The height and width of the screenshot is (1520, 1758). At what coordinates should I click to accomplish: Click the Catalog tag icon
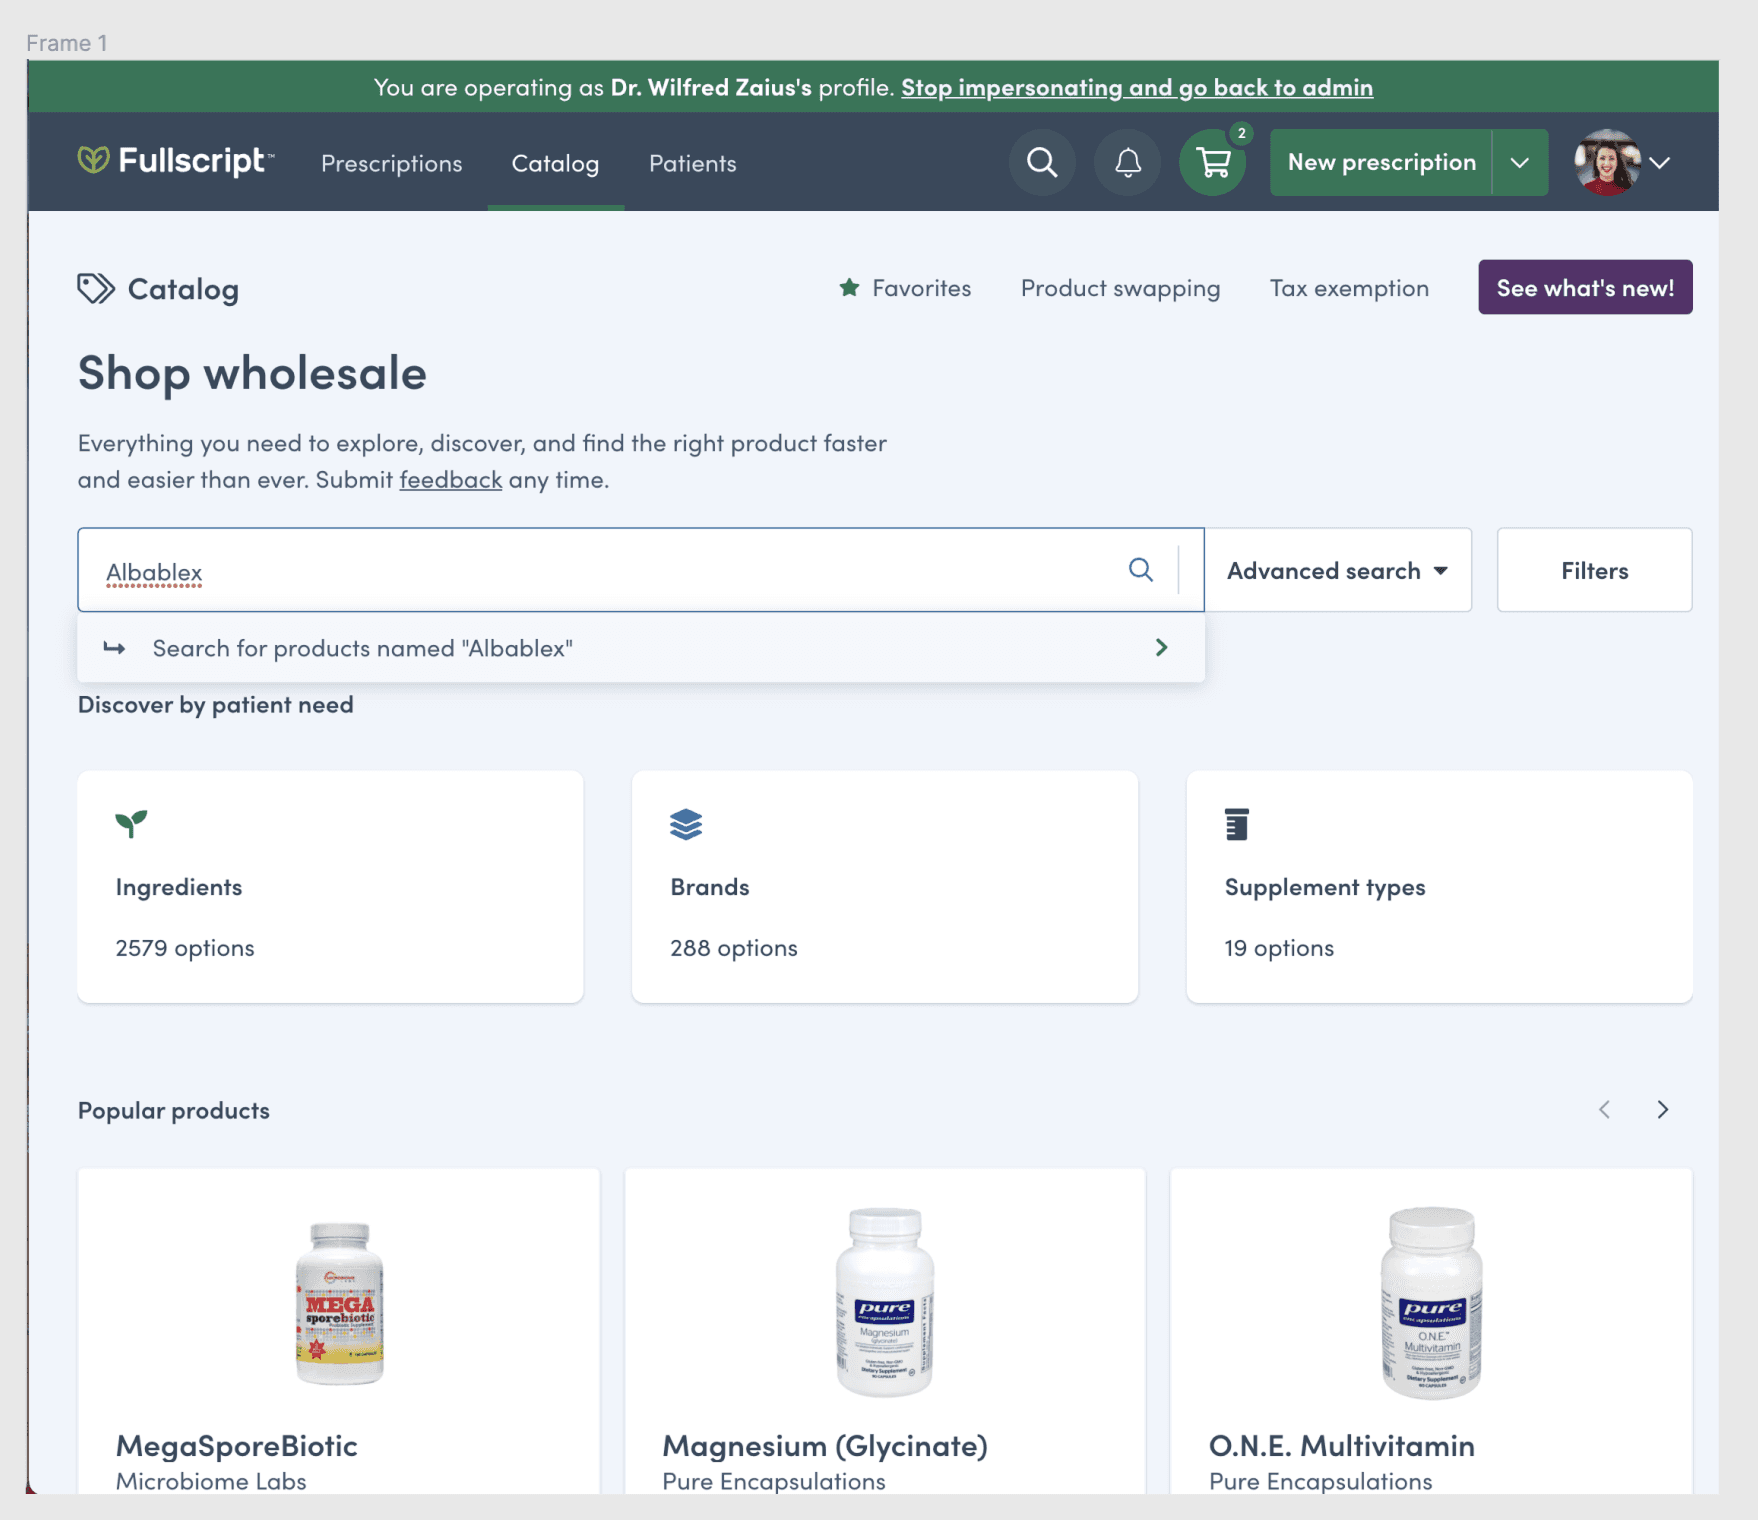click(x=96, y=289)
